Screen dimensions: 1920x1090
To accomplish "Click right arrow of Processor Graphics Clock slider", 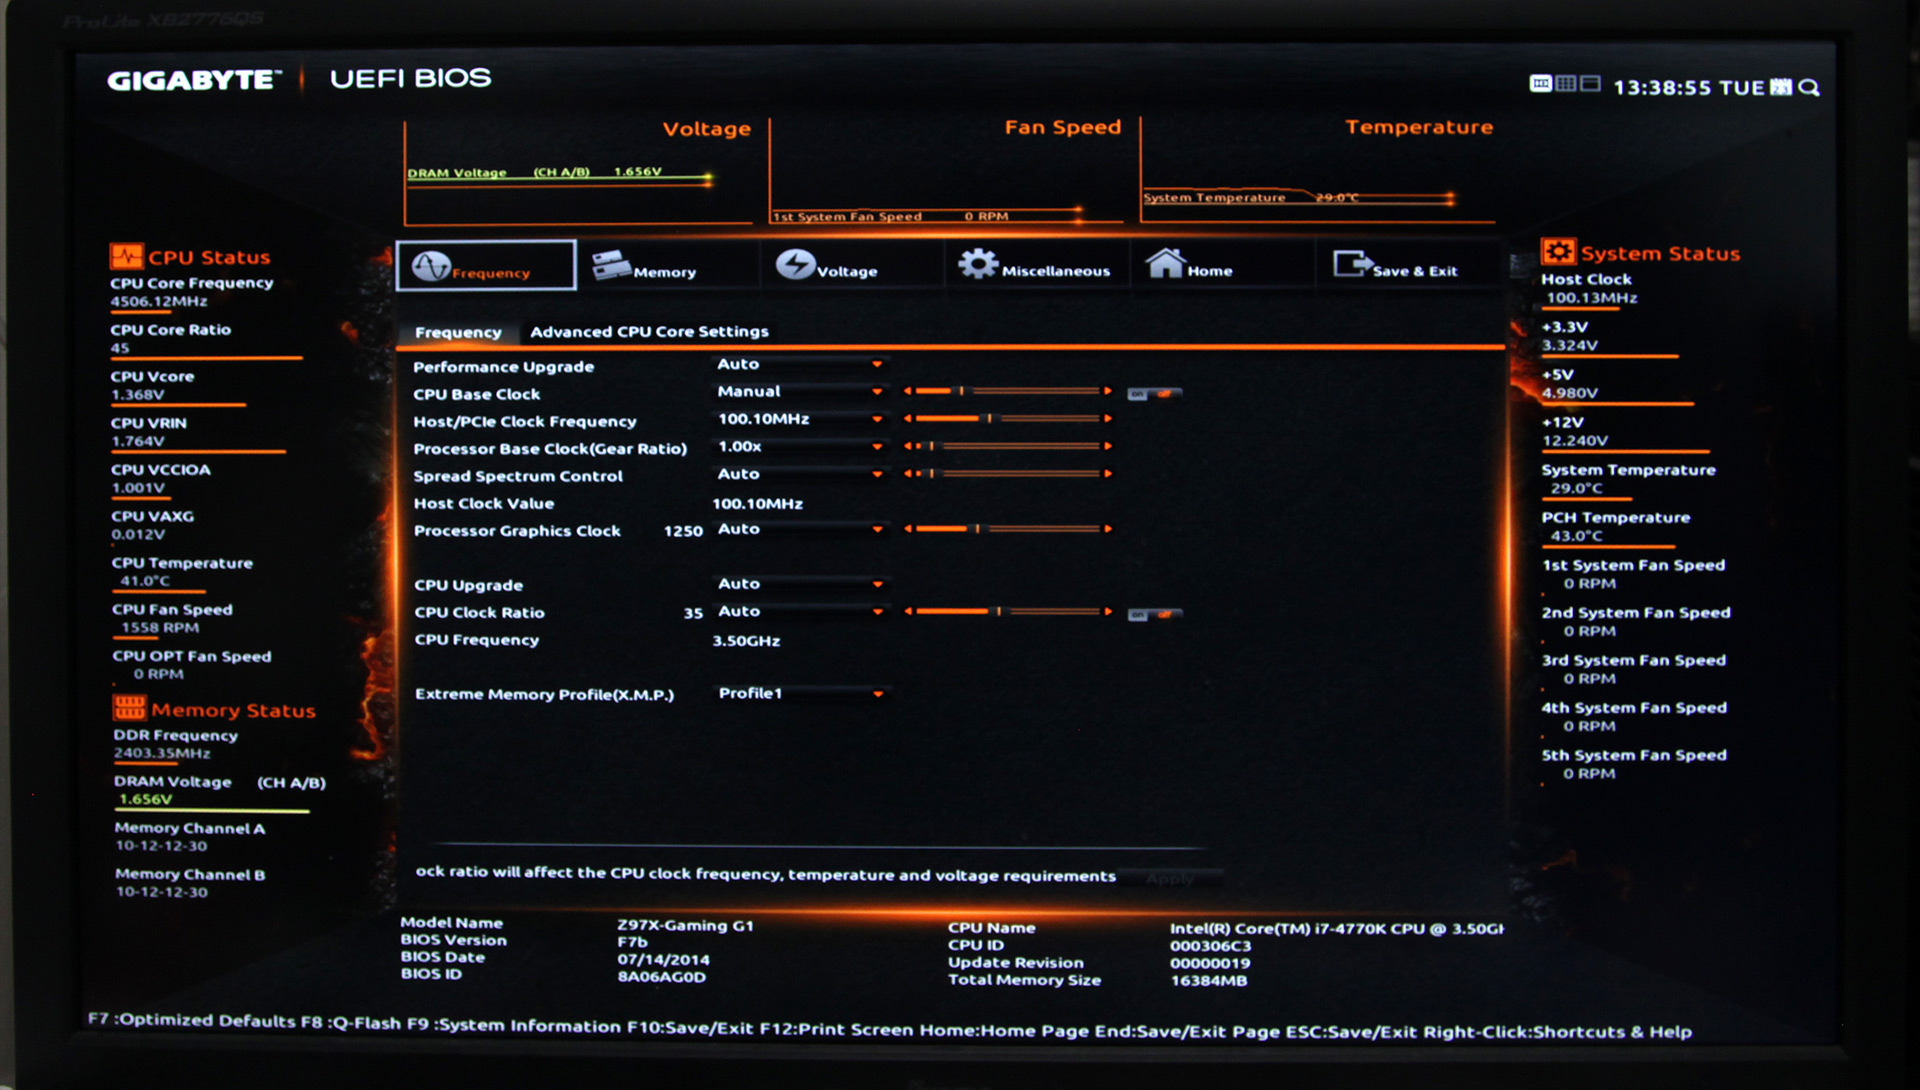I will (x=1108, y=529).
